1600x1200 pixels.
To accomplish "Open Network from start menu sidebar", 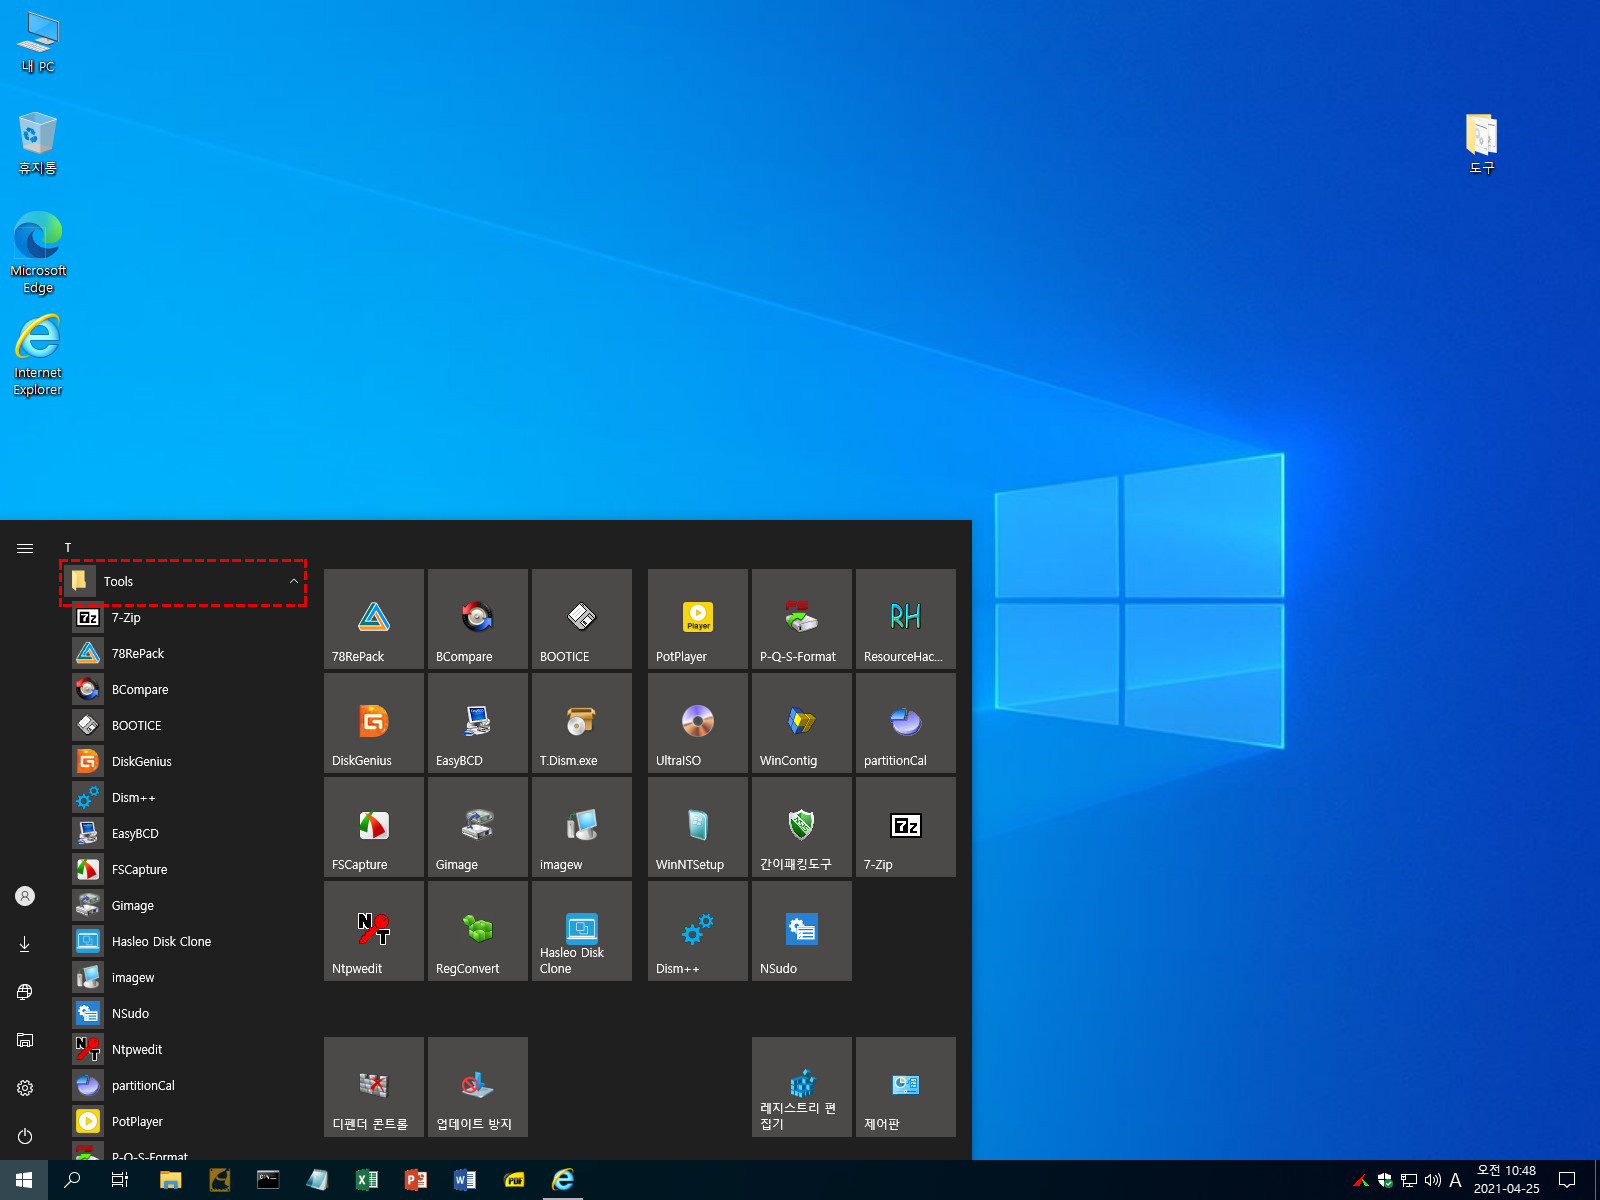I will 25,992.
